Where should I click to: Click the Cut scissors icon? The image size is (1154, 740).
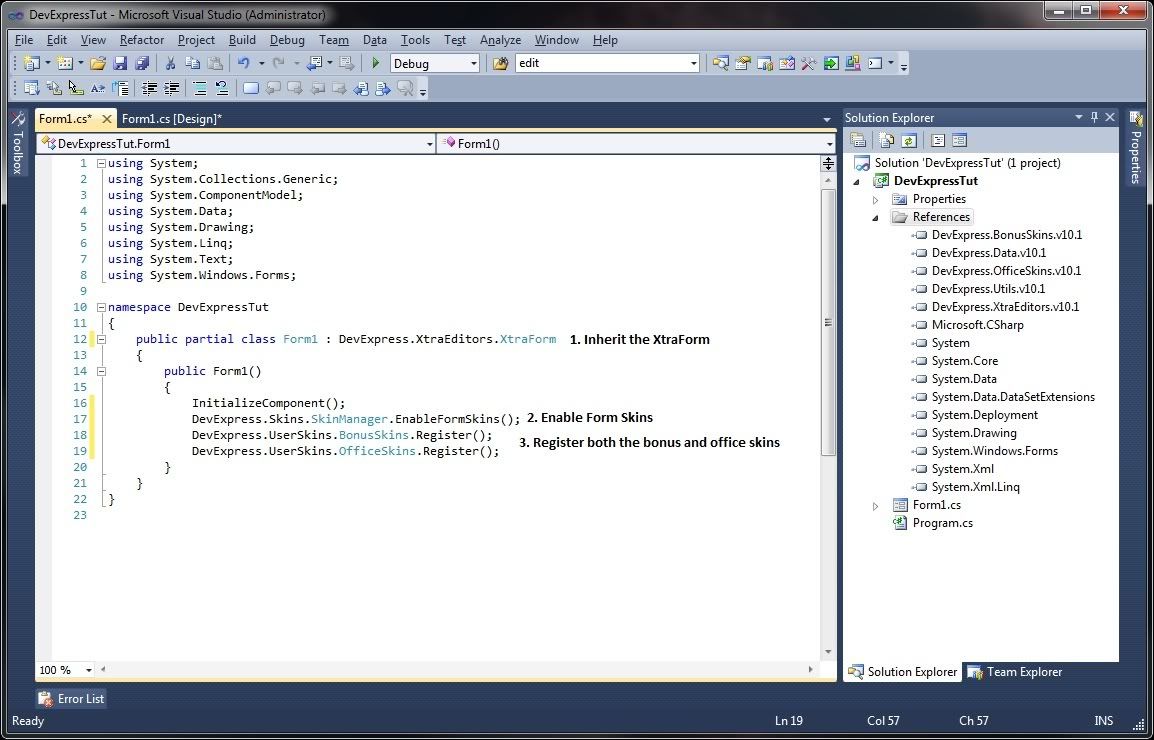pos(171,63)
